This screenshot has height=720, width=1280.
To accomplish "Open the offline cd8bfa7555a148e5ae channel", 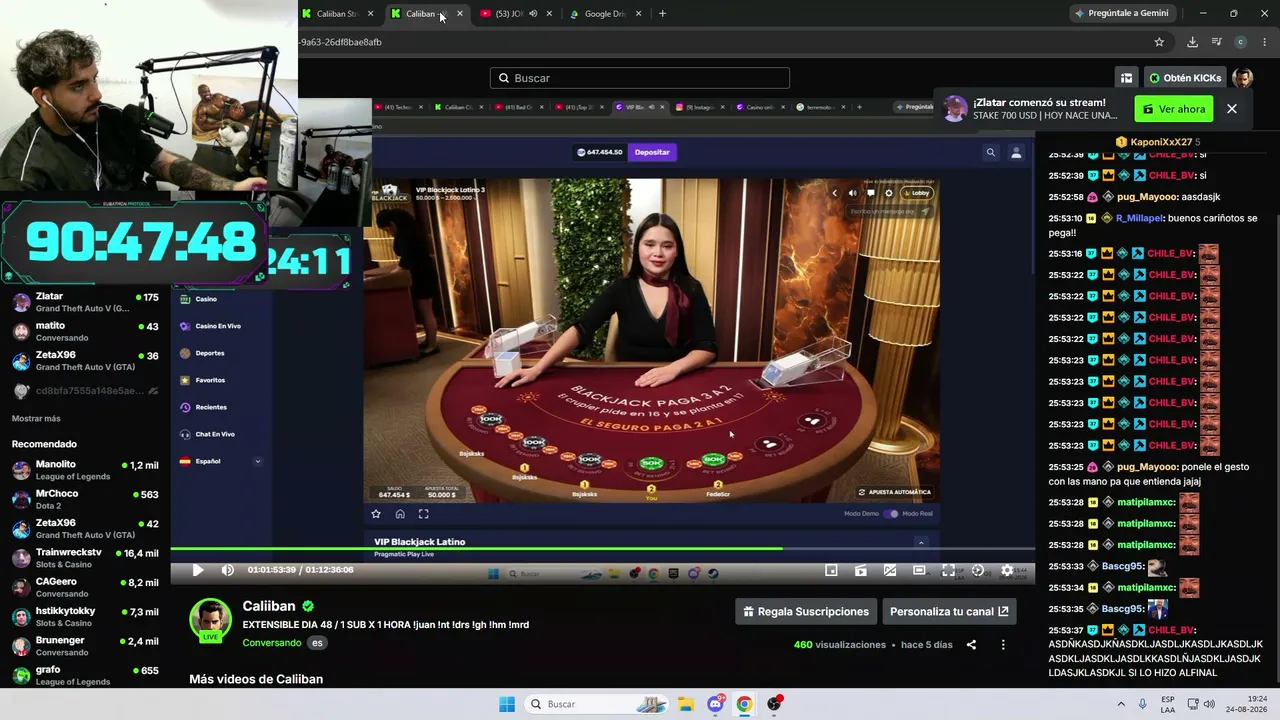I will [x=85, y=391].
